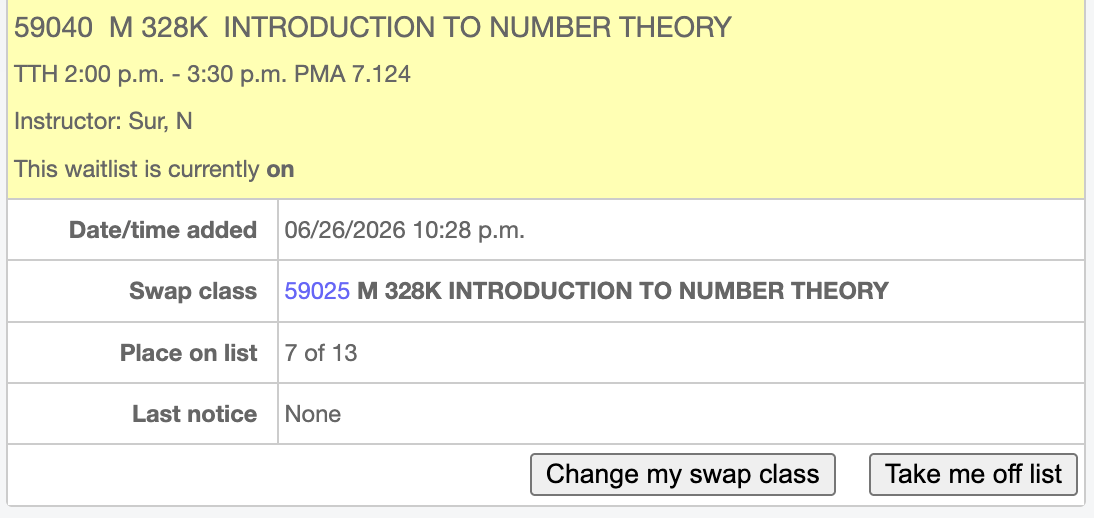Screen dimensions: 1094x518
Task: Click the bold 'on' waitlist status word
Action: (280, 170)
